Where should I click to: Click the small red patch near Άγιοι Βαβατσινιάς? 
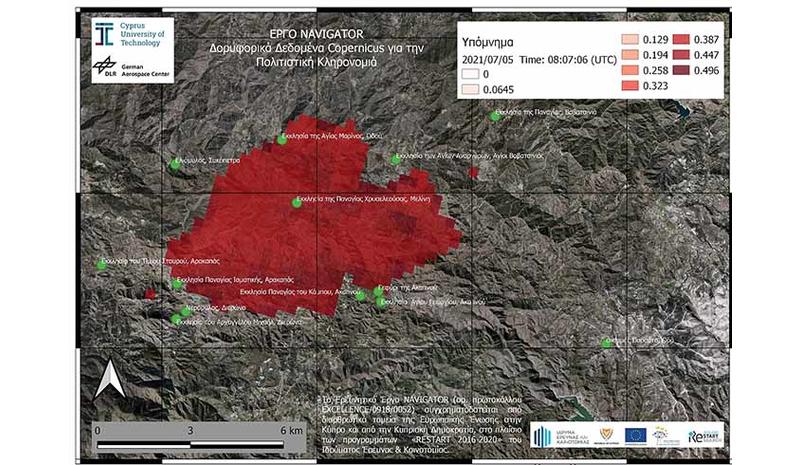pyautogui.click(x=473, y=173)
